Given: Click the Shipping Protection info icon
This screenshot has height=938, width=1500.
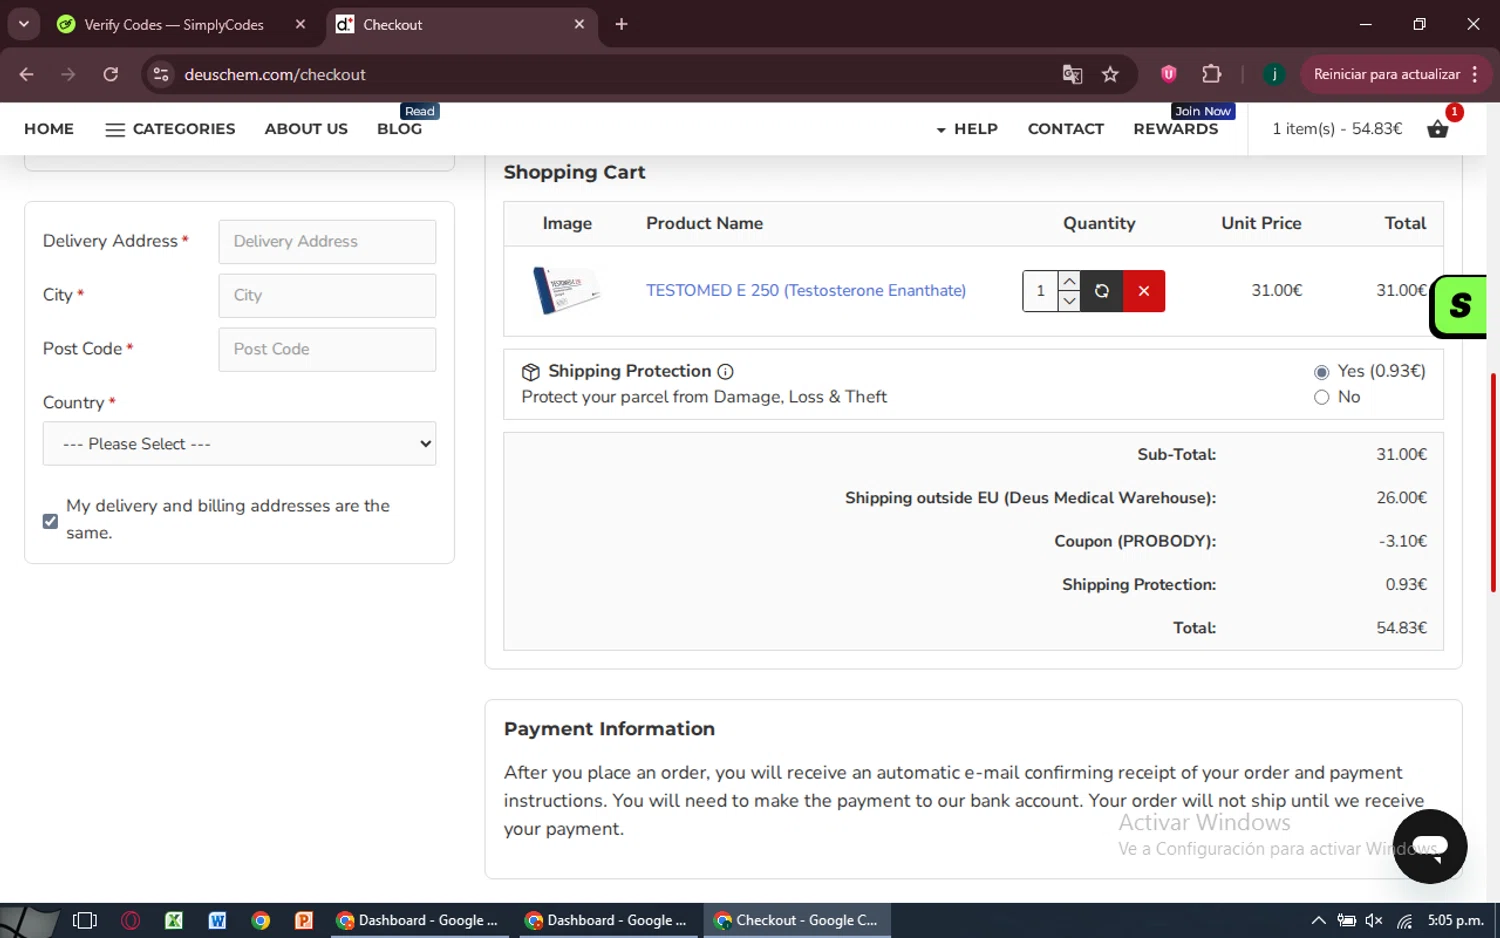Looking at the screenshot, I should point(725,372).
